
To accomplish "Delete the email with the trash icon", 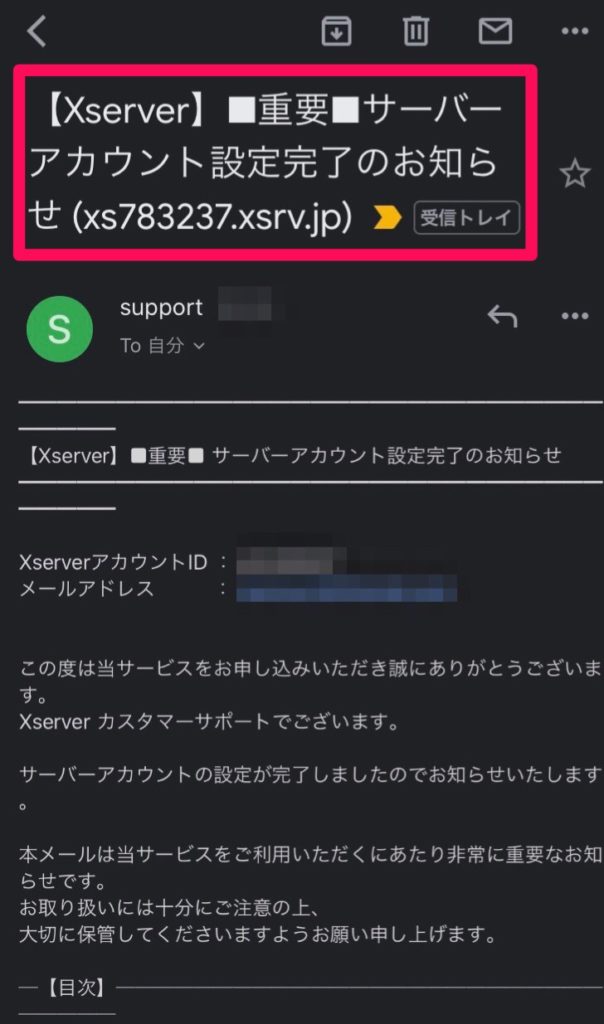I will [415, 31].
